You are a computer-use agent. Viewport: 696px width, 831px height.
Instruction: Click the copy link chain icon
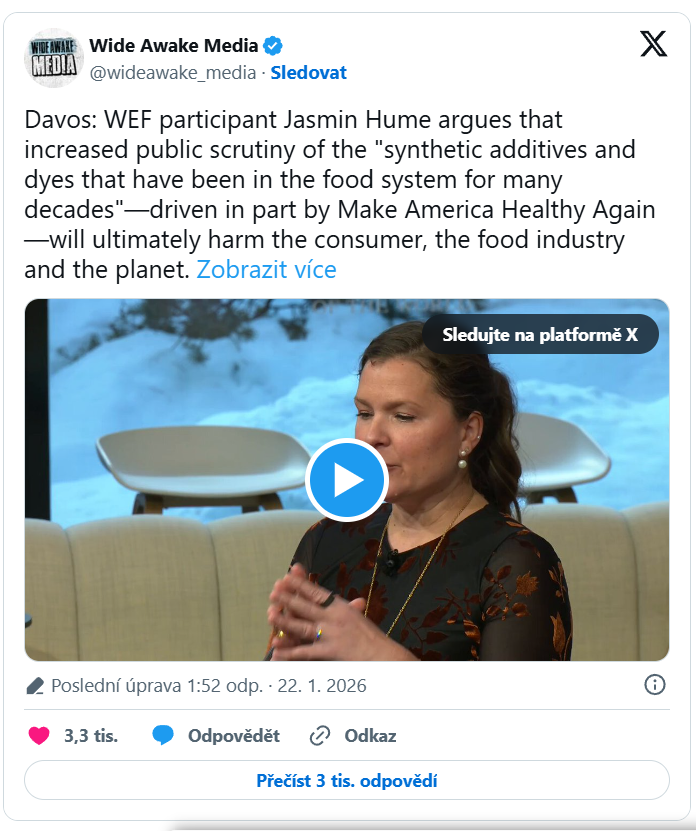click(320, 736)
